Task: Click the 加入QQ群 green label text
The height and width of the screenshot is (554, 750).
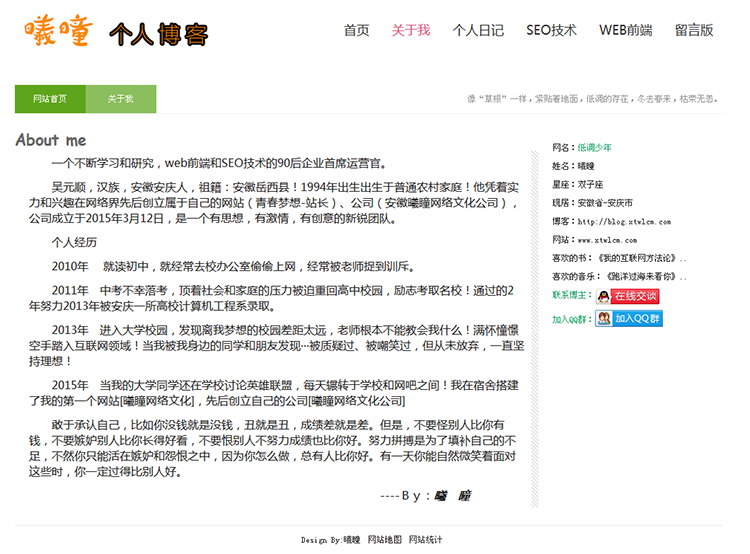Action: point(572,319)
